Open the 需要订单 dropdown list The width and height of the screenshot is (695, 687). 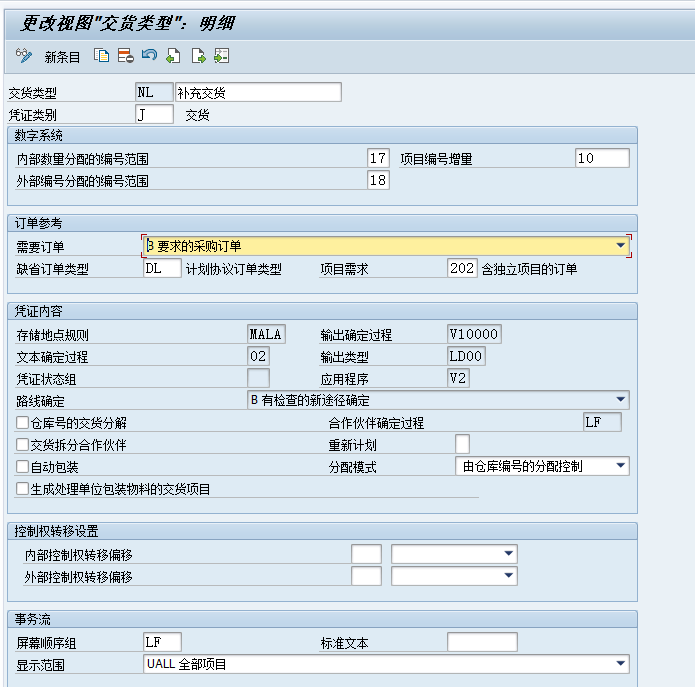[x=620, y=245]
